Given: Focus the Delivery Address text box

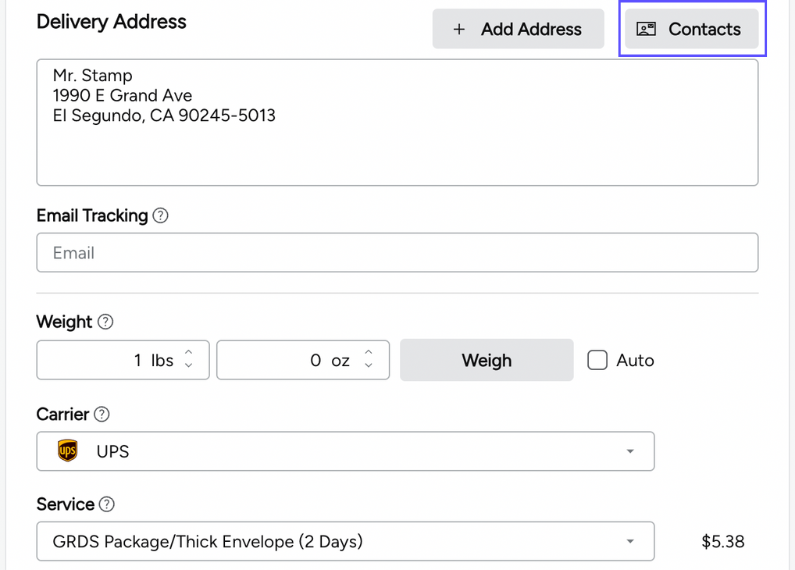Looking at the screenshot, I should 396,122.
